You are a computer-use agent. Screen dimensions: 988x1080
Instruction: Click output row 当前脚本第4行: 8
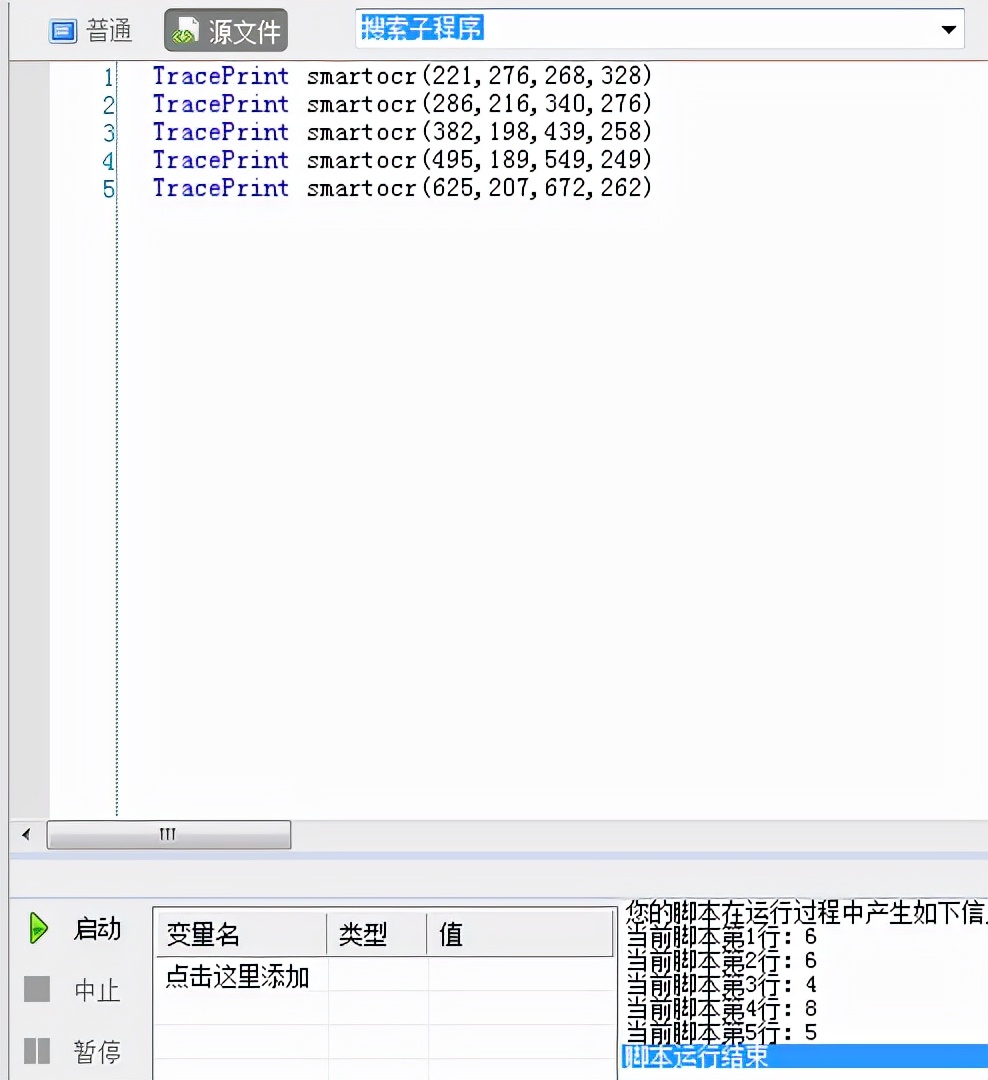[x=721, y=1009]
